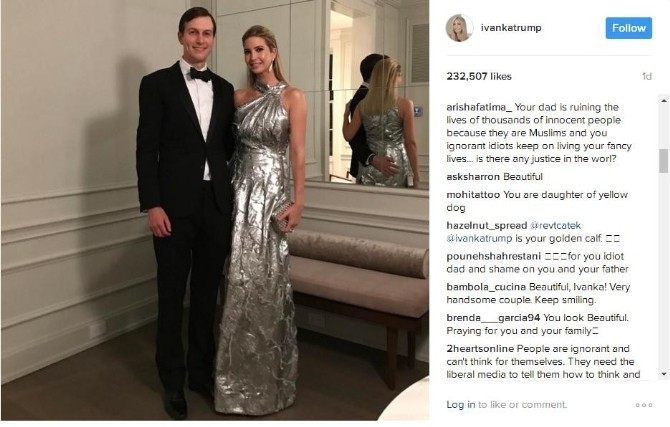Screen dimensions: 670x427
Task: Open 2heartsonline commenter profile
Action: [x=480, y=348]
